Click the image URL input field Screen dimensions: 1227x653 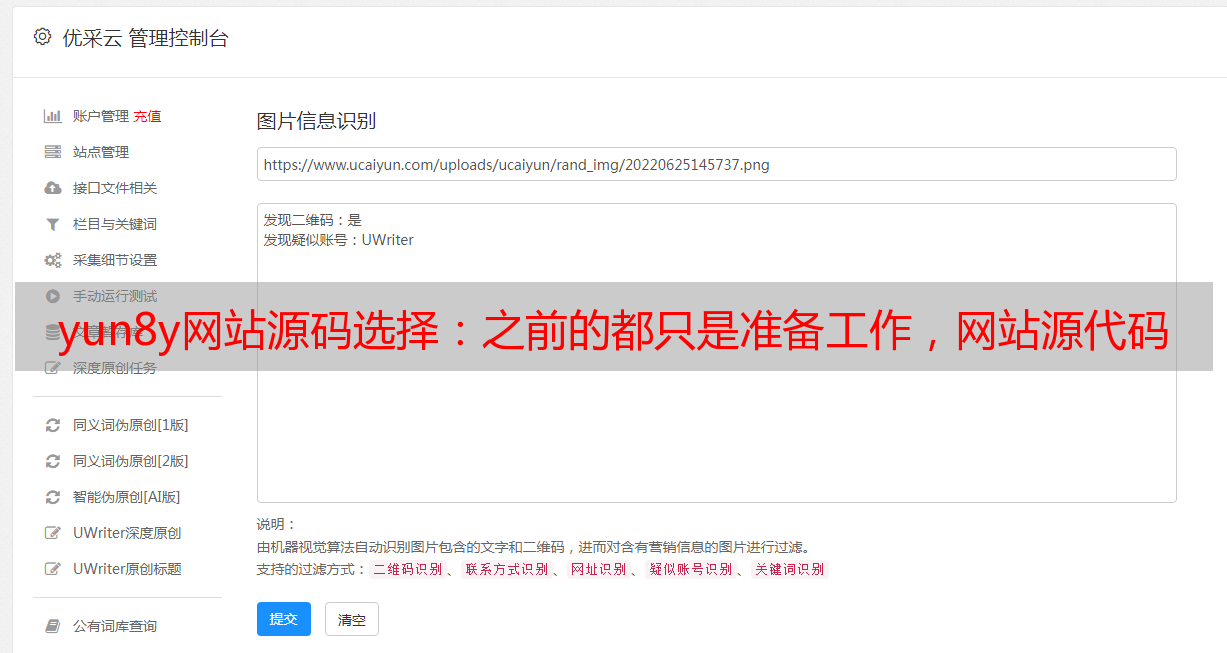click(716, 164)
